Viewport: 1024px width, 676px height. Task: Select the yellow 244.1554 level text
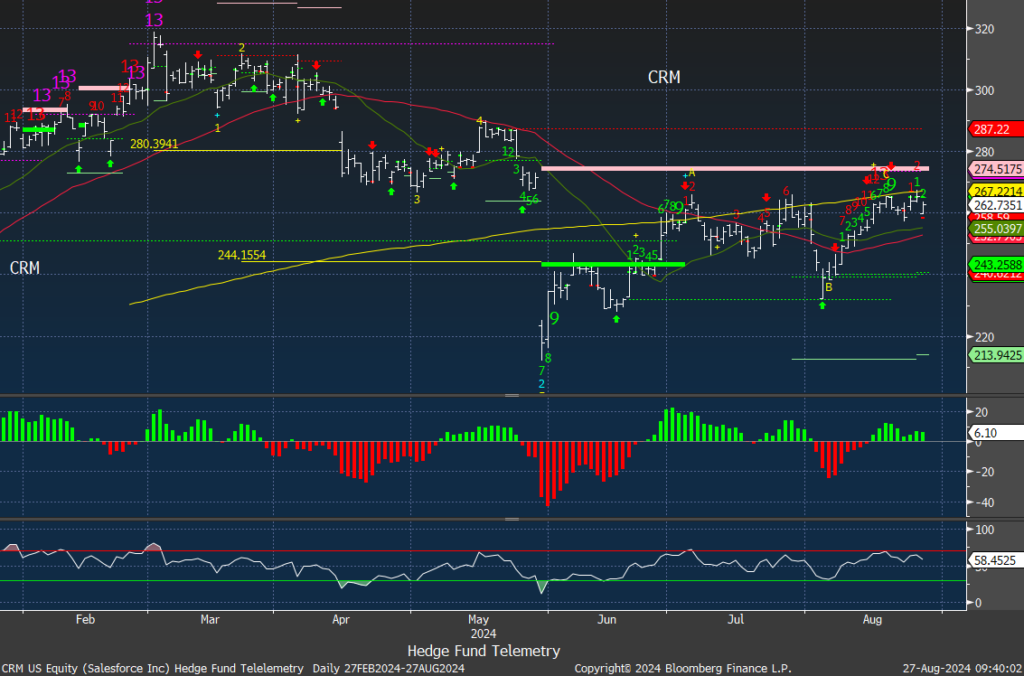pyautogui.click(x=242, y=255)
